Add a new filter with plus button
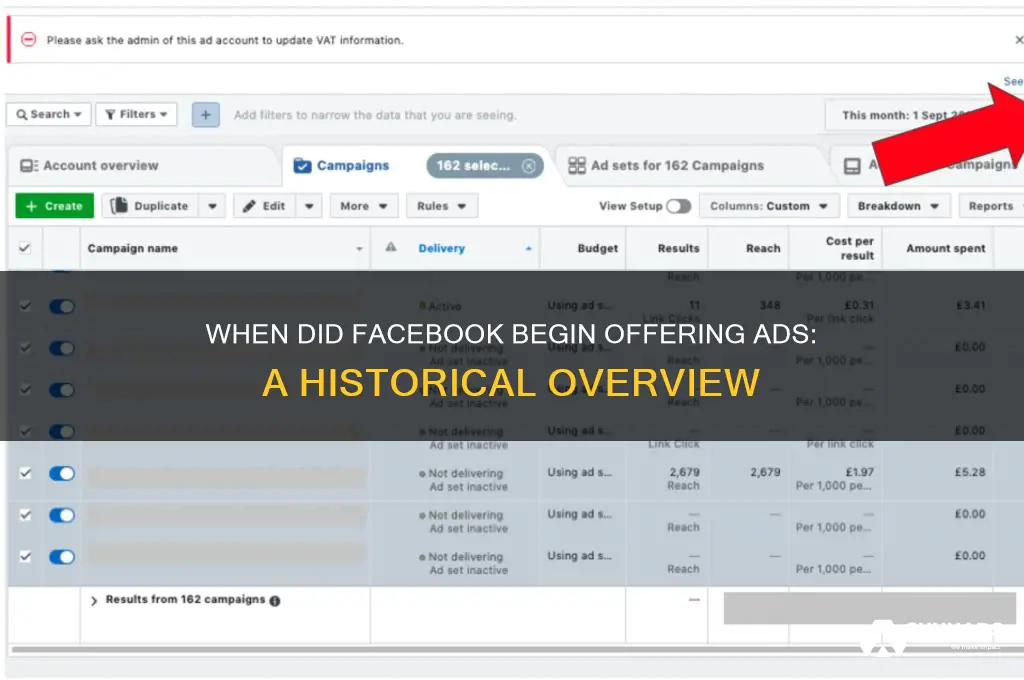The width and height of the screenshot is (1024, 680). click(x=206, y=115)
